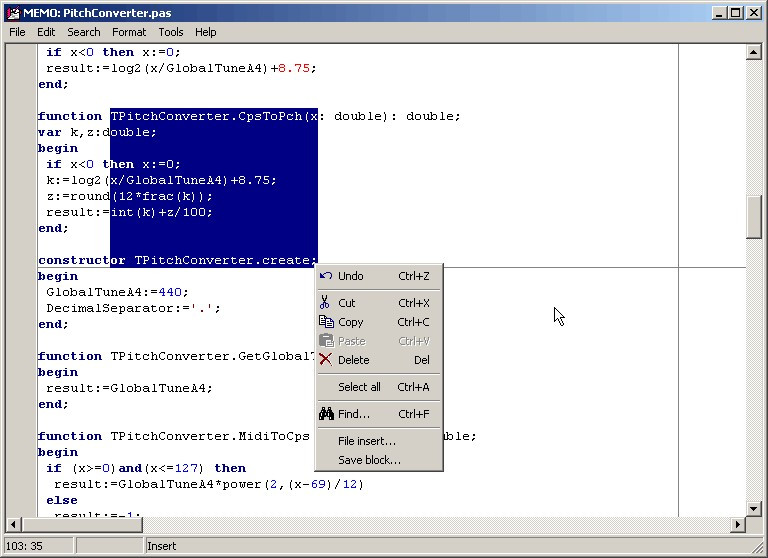Choose Select all from context menu

(379, 387)
